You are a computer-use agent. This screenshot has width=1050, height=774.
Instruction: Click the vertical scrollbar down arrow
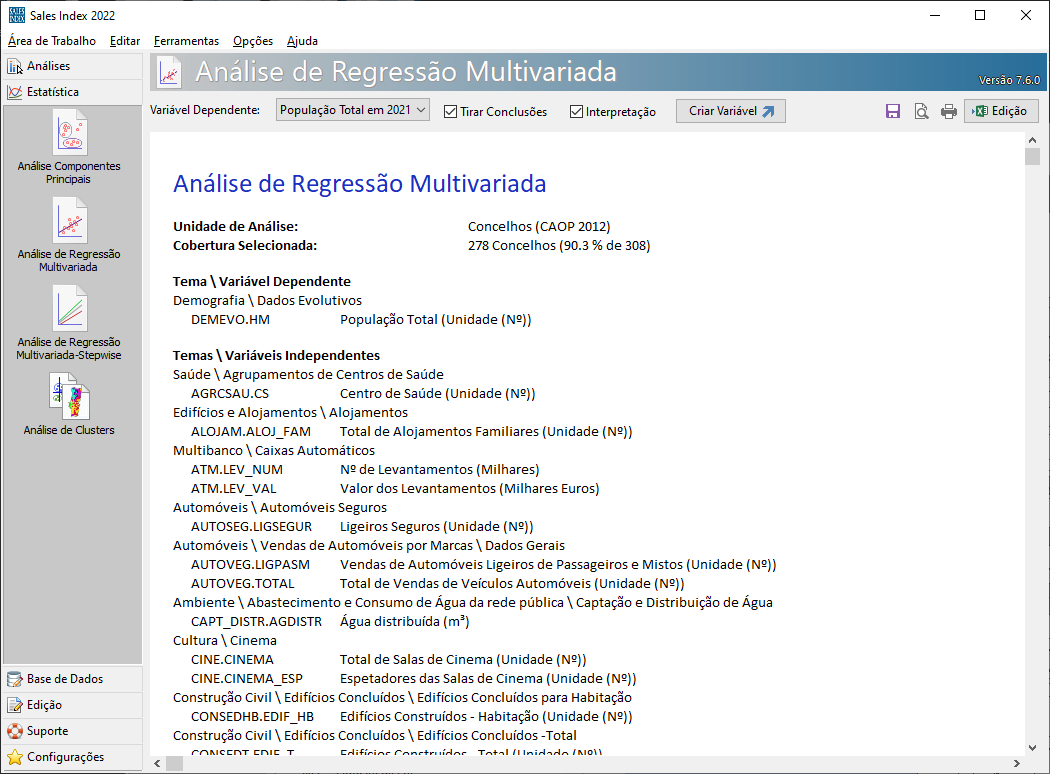pyautogui.click(x=1032, y=747)
